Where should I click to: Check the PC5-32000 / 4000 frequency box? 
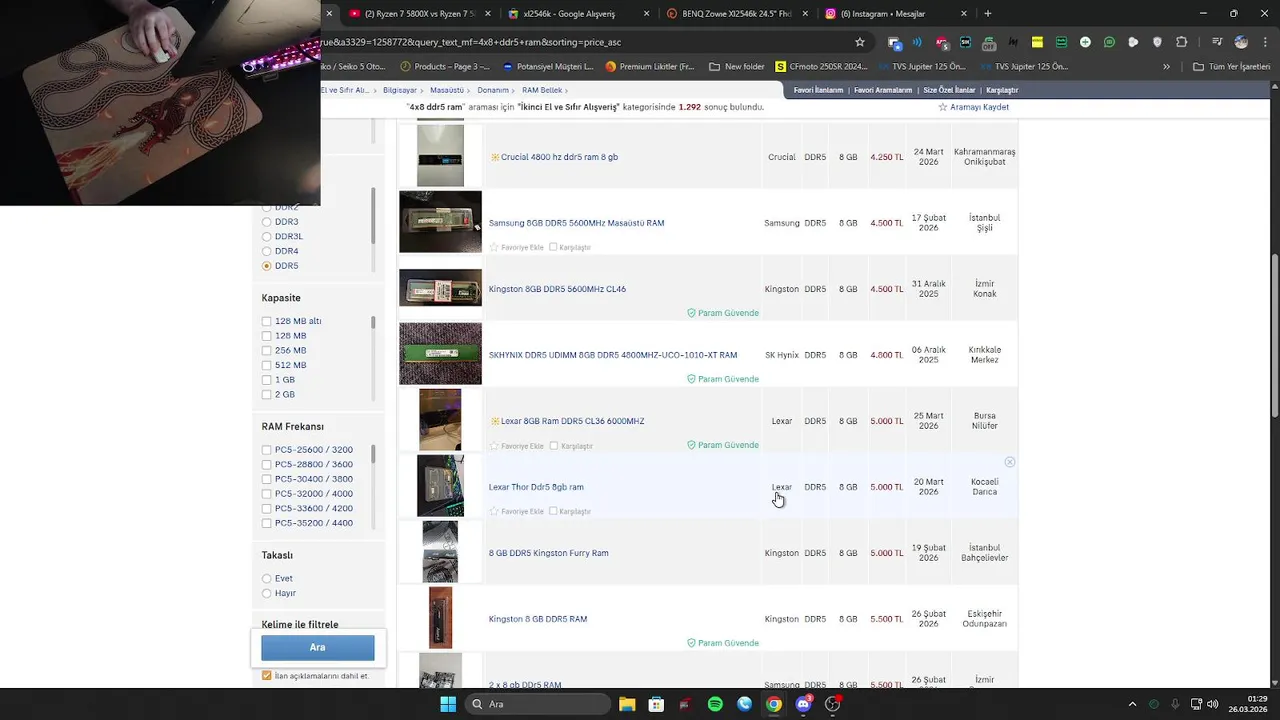point(266,494)
